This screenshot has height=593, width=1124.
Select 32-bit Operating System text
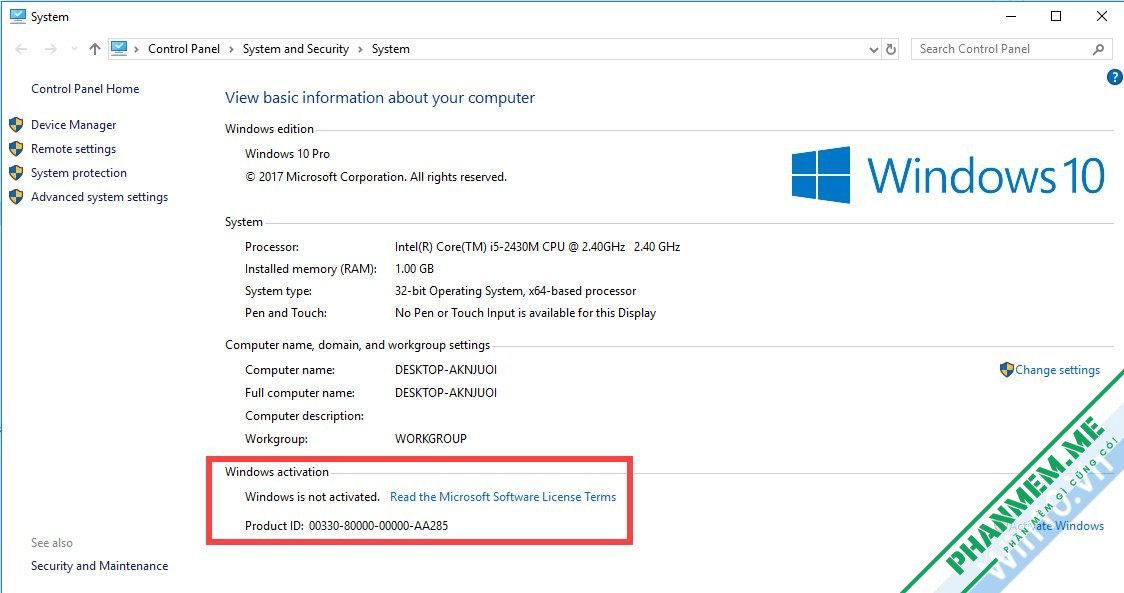pyautogui.click(x=515, y=291)
